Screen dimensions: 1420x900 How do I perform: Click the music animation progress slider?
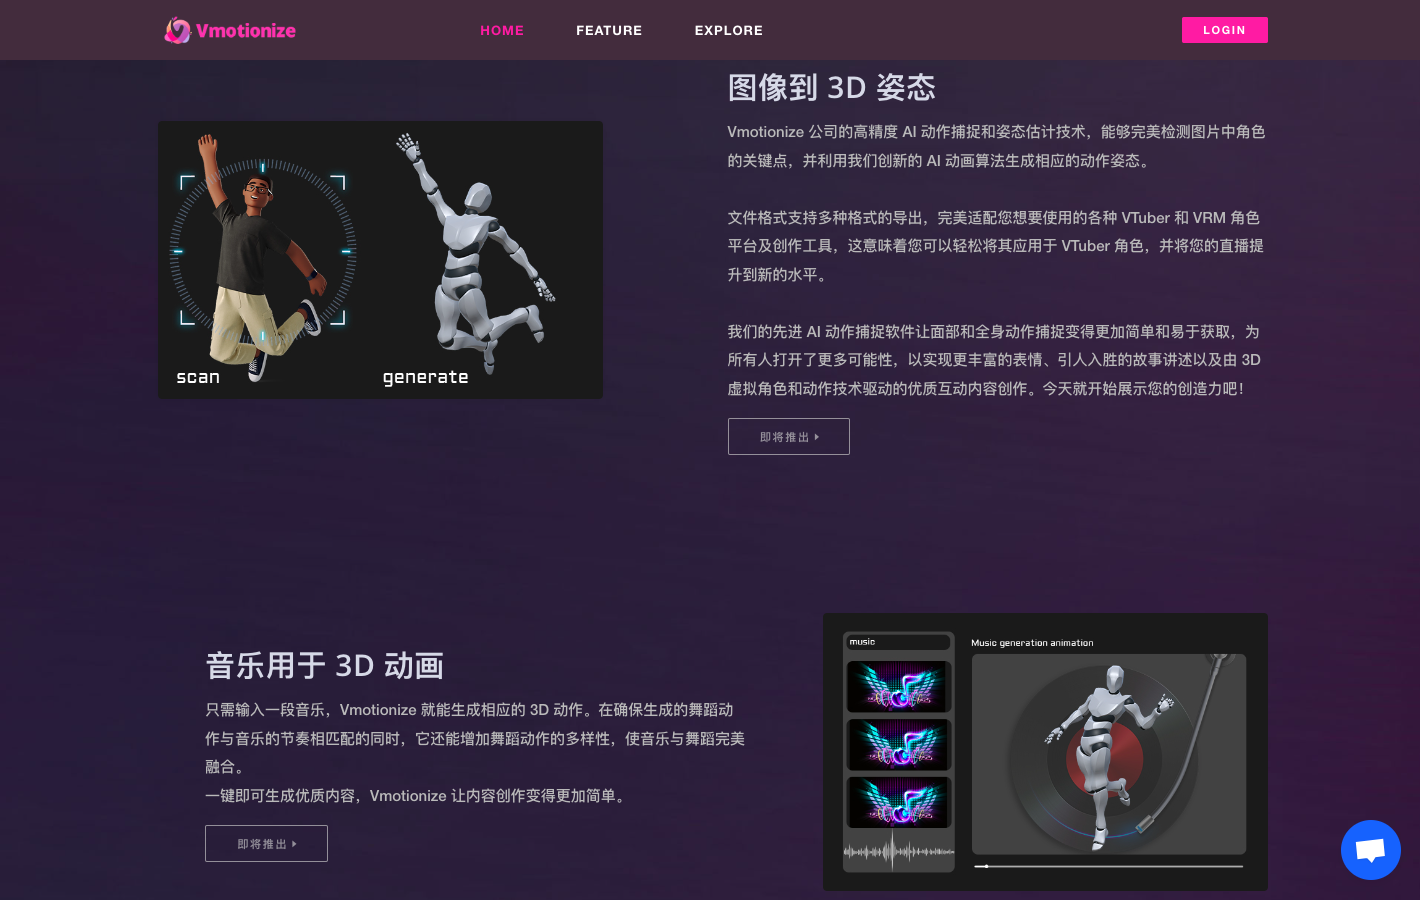(1108, 866)
